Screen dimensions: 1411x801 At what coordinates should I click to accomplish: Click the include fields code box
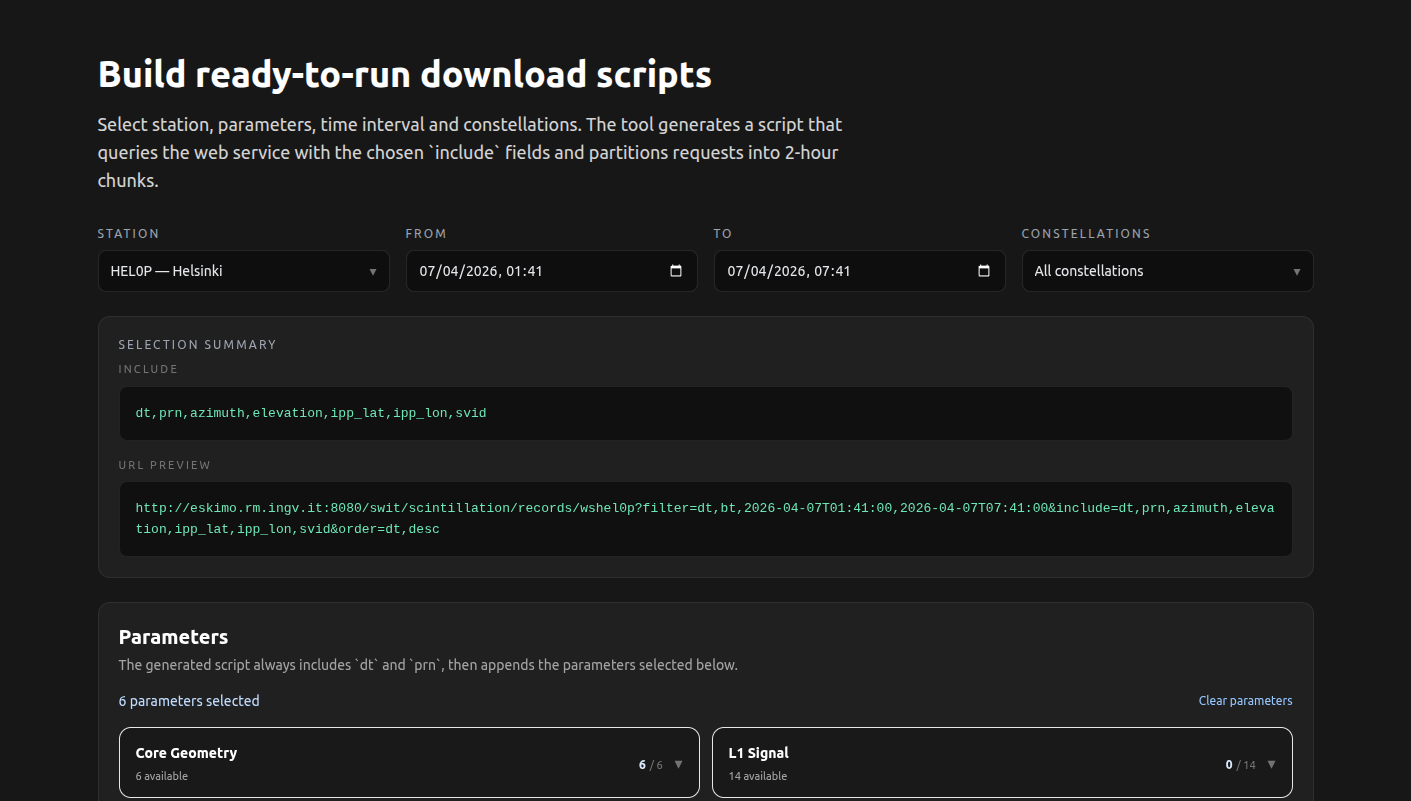click(x=705, y=412)
